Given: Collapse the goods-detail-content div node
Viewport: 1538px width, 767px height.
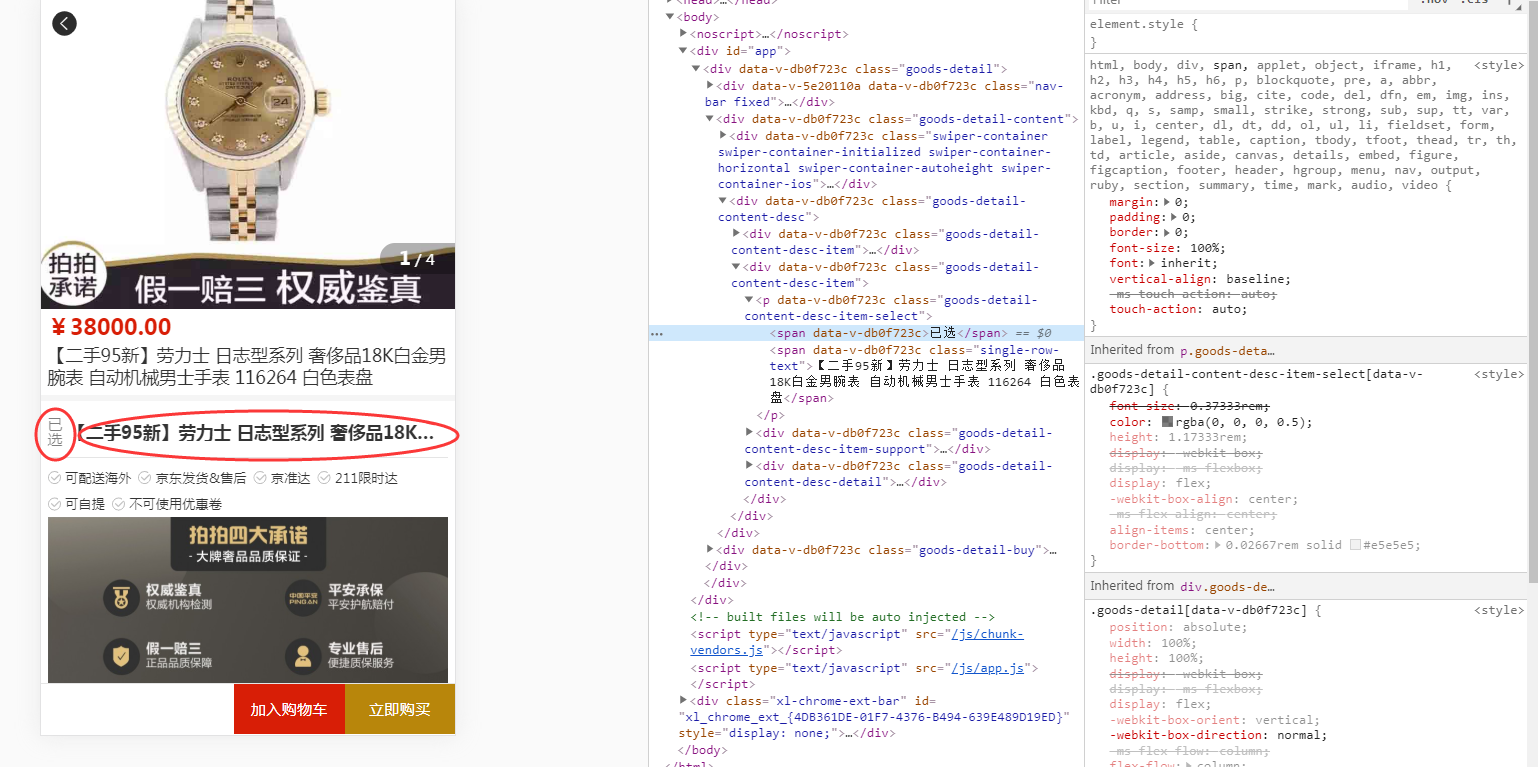Looking at the screenshot, I should click(710, 119).
